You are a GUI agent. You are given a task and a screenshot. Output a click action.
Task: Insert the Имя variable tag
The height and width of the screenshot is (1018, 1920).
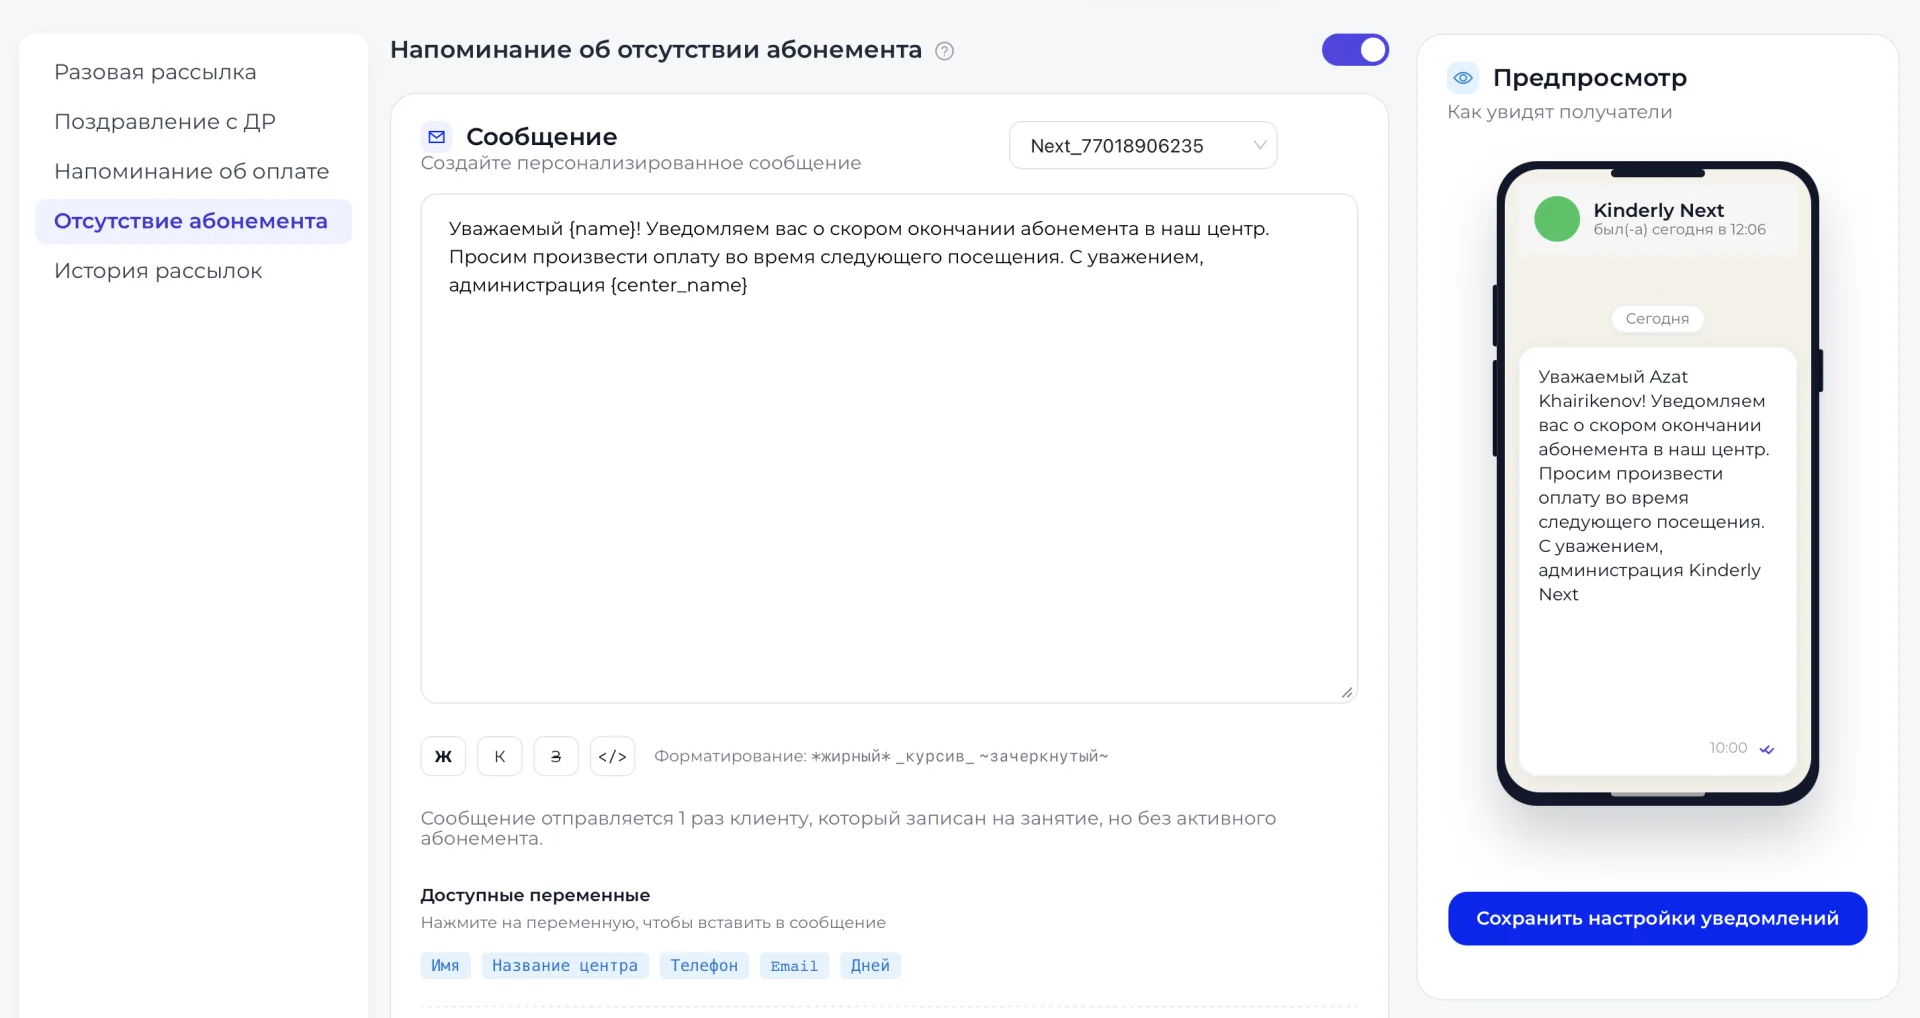click(x=445, y=966)
